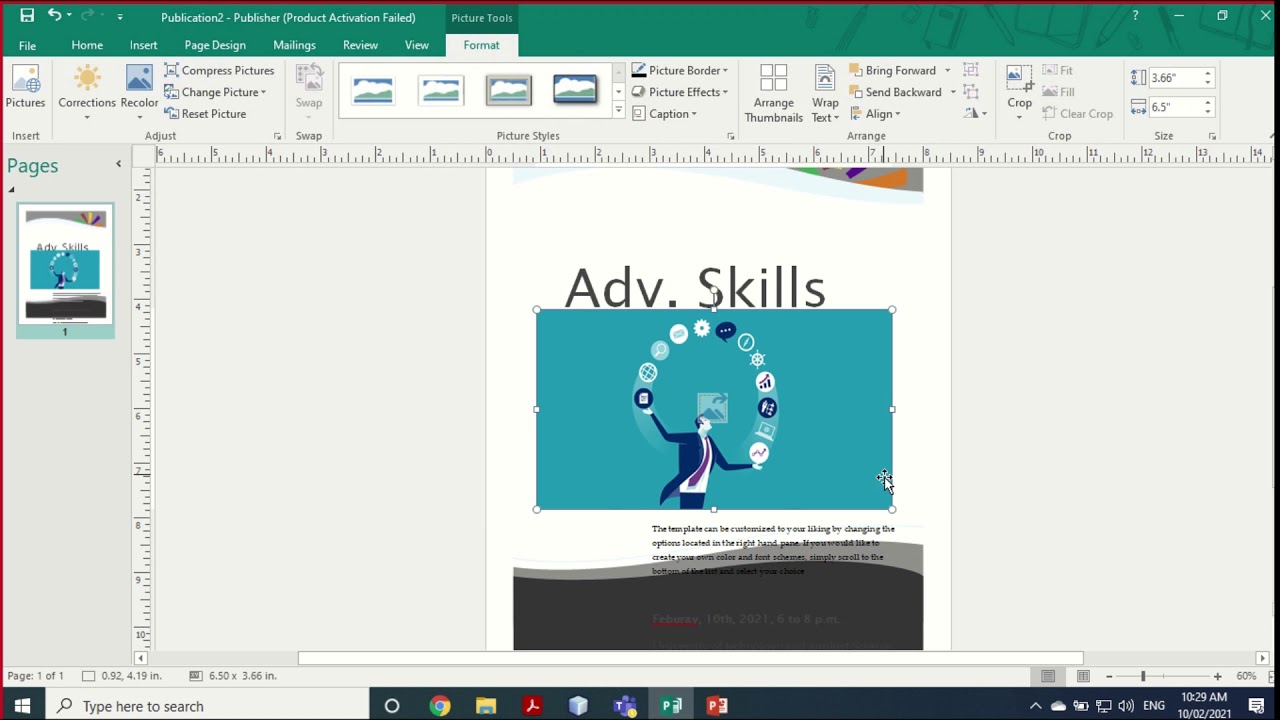The width and height of the screenshot is (1280, 720).
Task: Click the zoom slider handle
Action: pyautogui.click(x=1143, y=676)
